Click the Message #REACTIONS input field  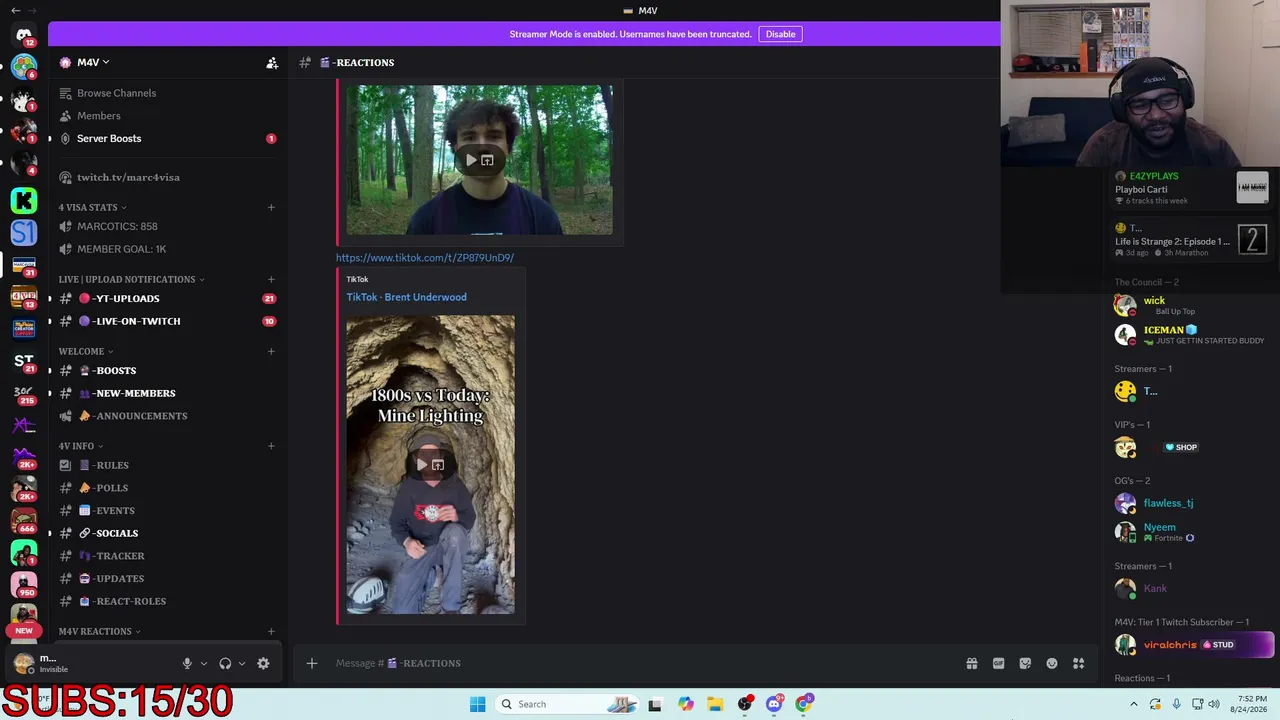coord(640,663)
